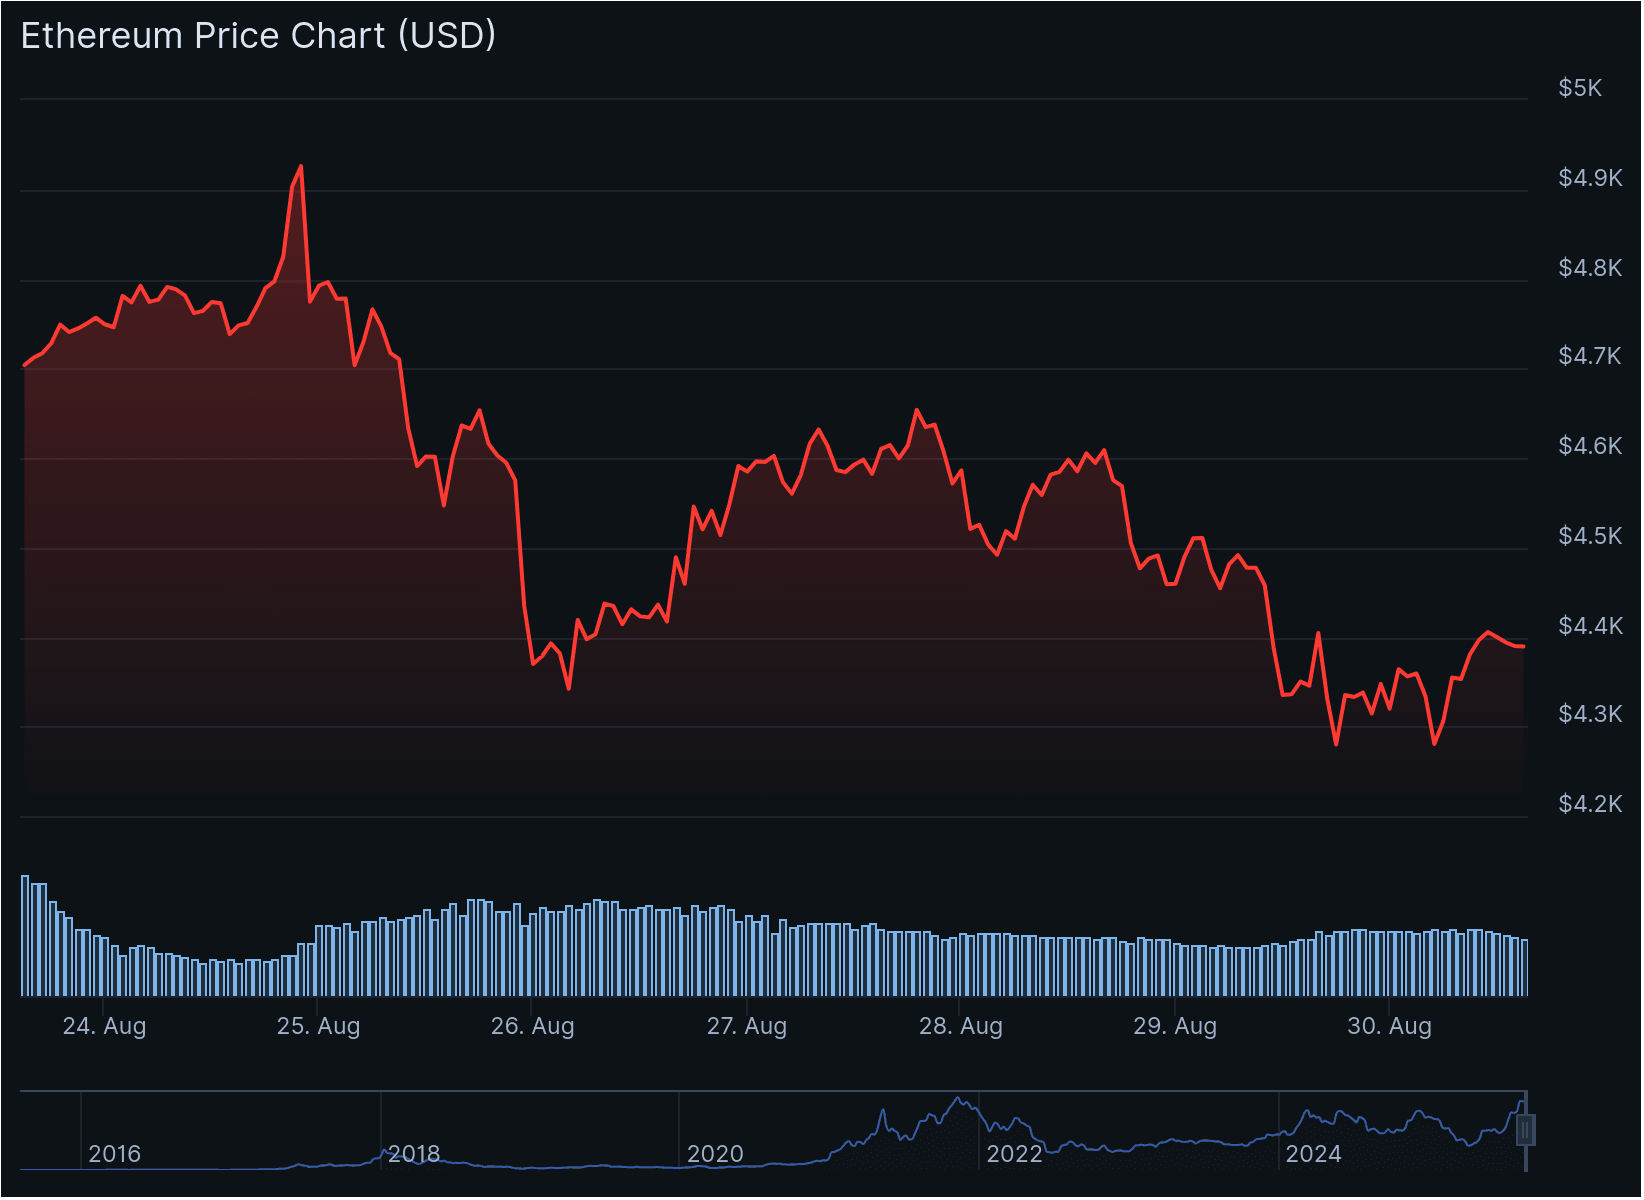The image size is (1644, 1200).
Task: Click the $4.4K price axis label
Action: point(1590,626)
